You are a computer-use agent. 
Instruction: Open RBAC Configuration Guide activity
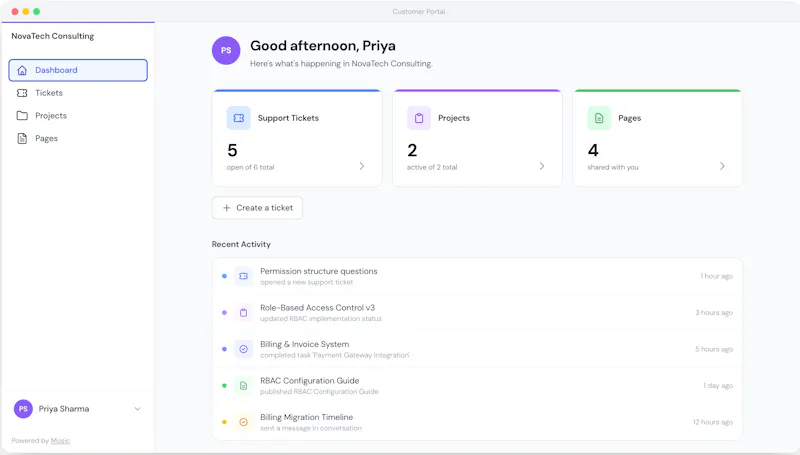click(x=477, y=386)
